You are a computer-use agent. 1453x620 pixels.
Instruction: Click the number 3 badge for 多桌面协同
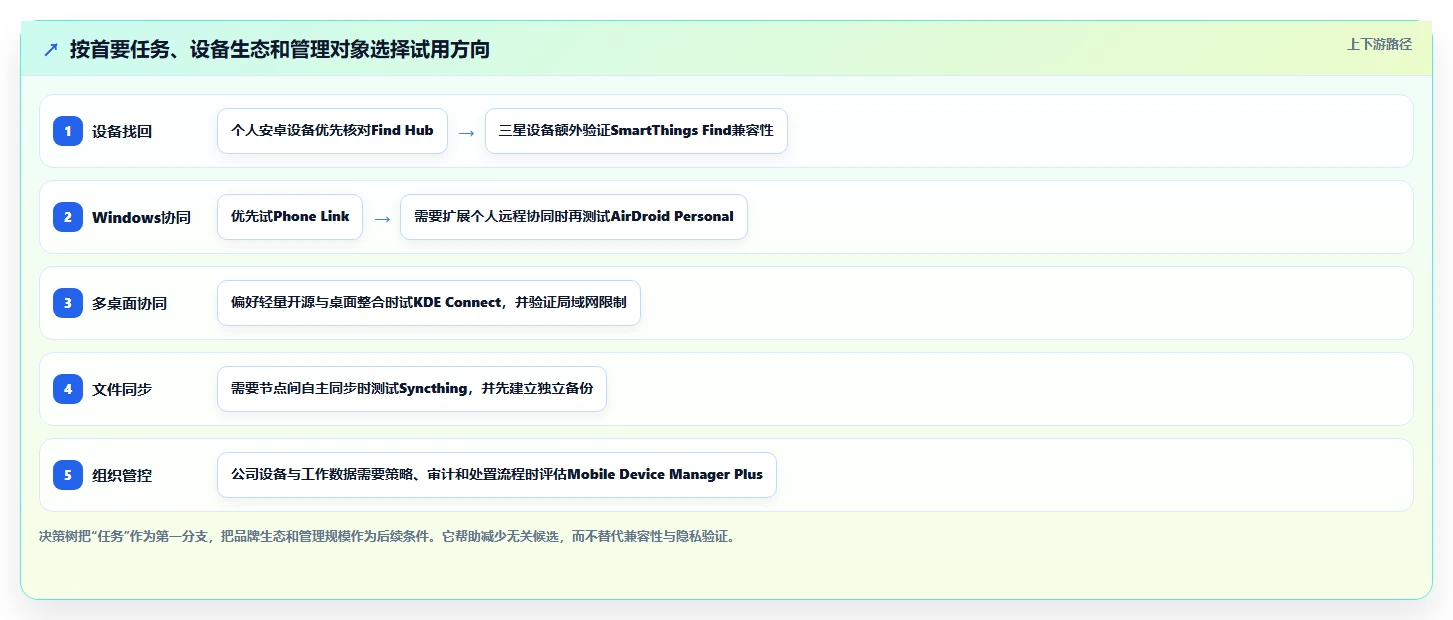click(x=68, y=303)
